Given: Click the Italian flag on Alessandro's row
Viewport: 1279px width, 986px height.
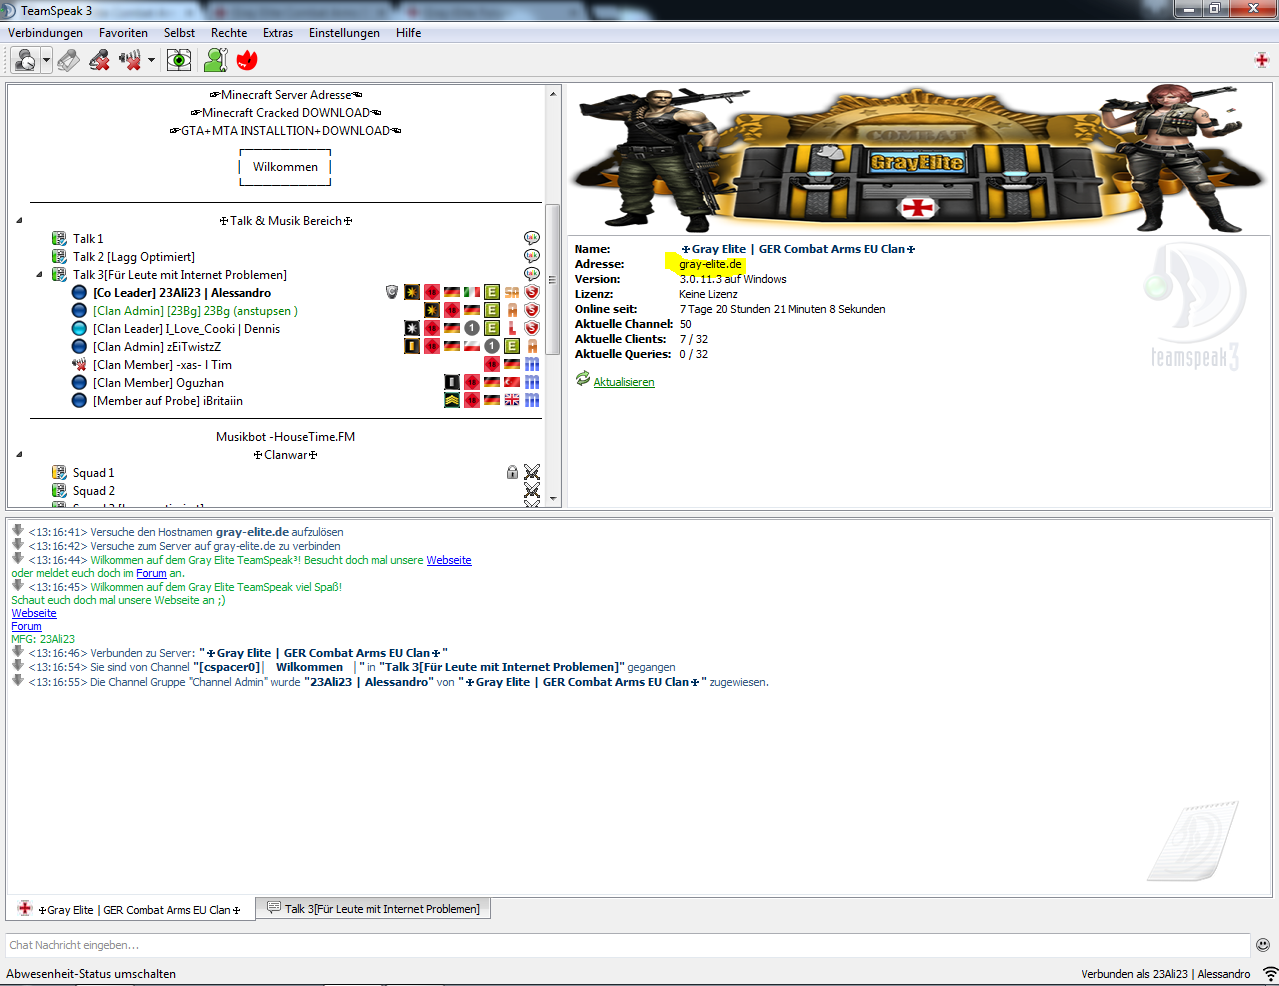Looking at the screenshot, I should tap(472, 292).
